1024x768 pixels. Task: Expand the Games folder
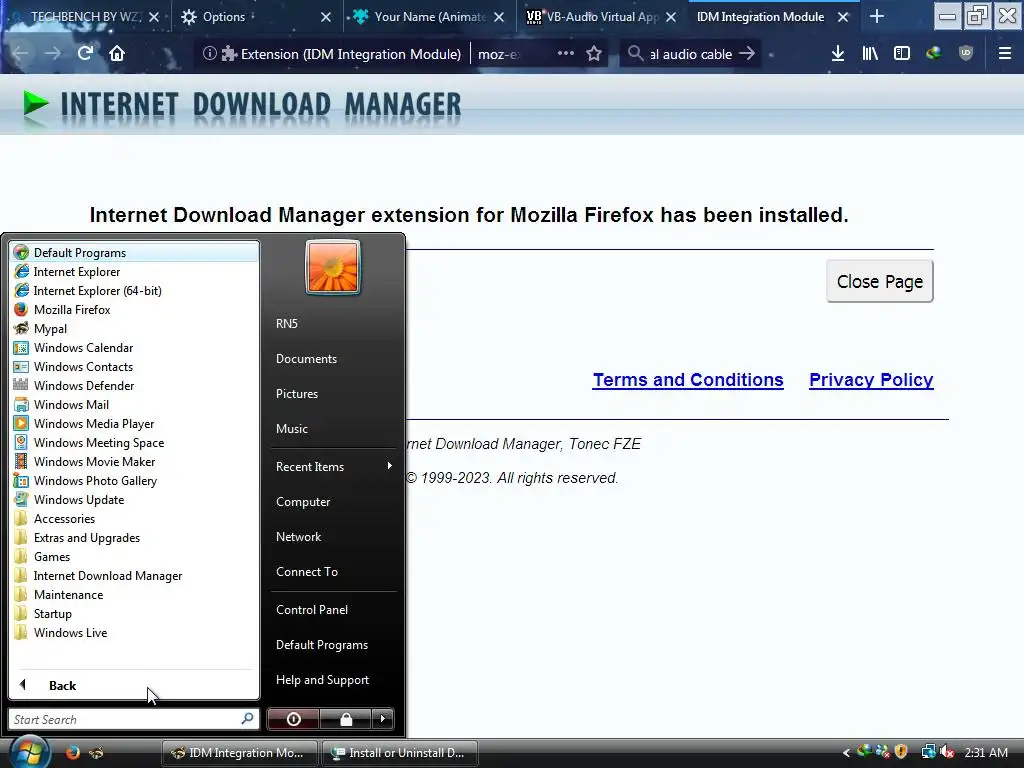135,556
